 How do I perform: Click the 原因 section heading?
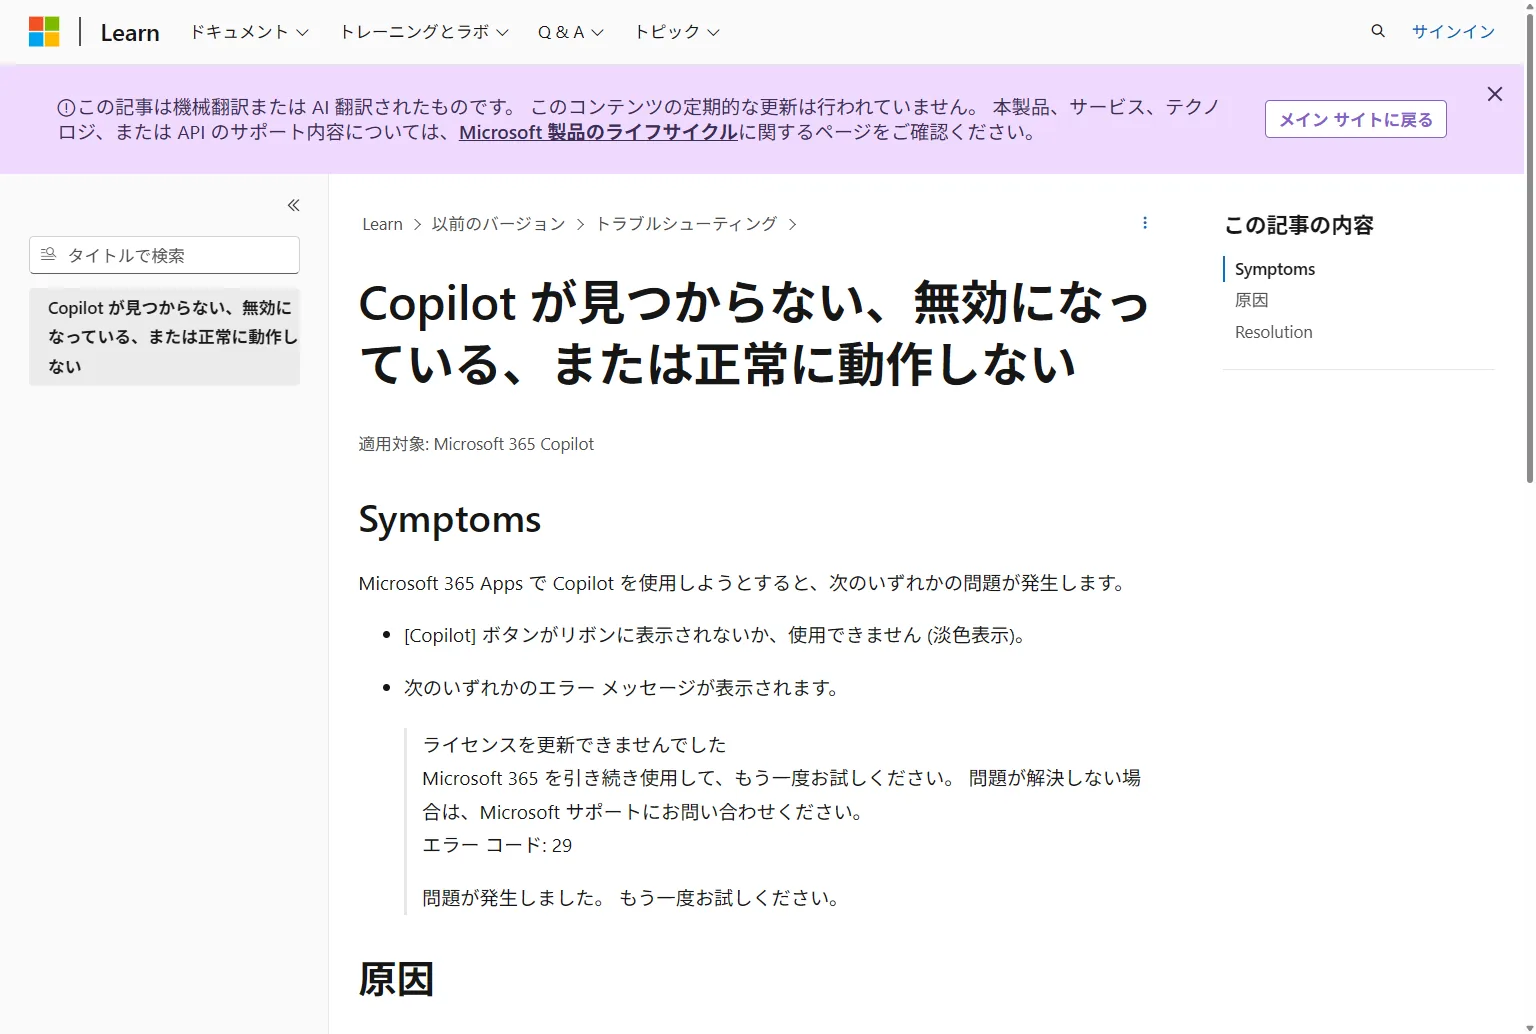coord(396,979)
